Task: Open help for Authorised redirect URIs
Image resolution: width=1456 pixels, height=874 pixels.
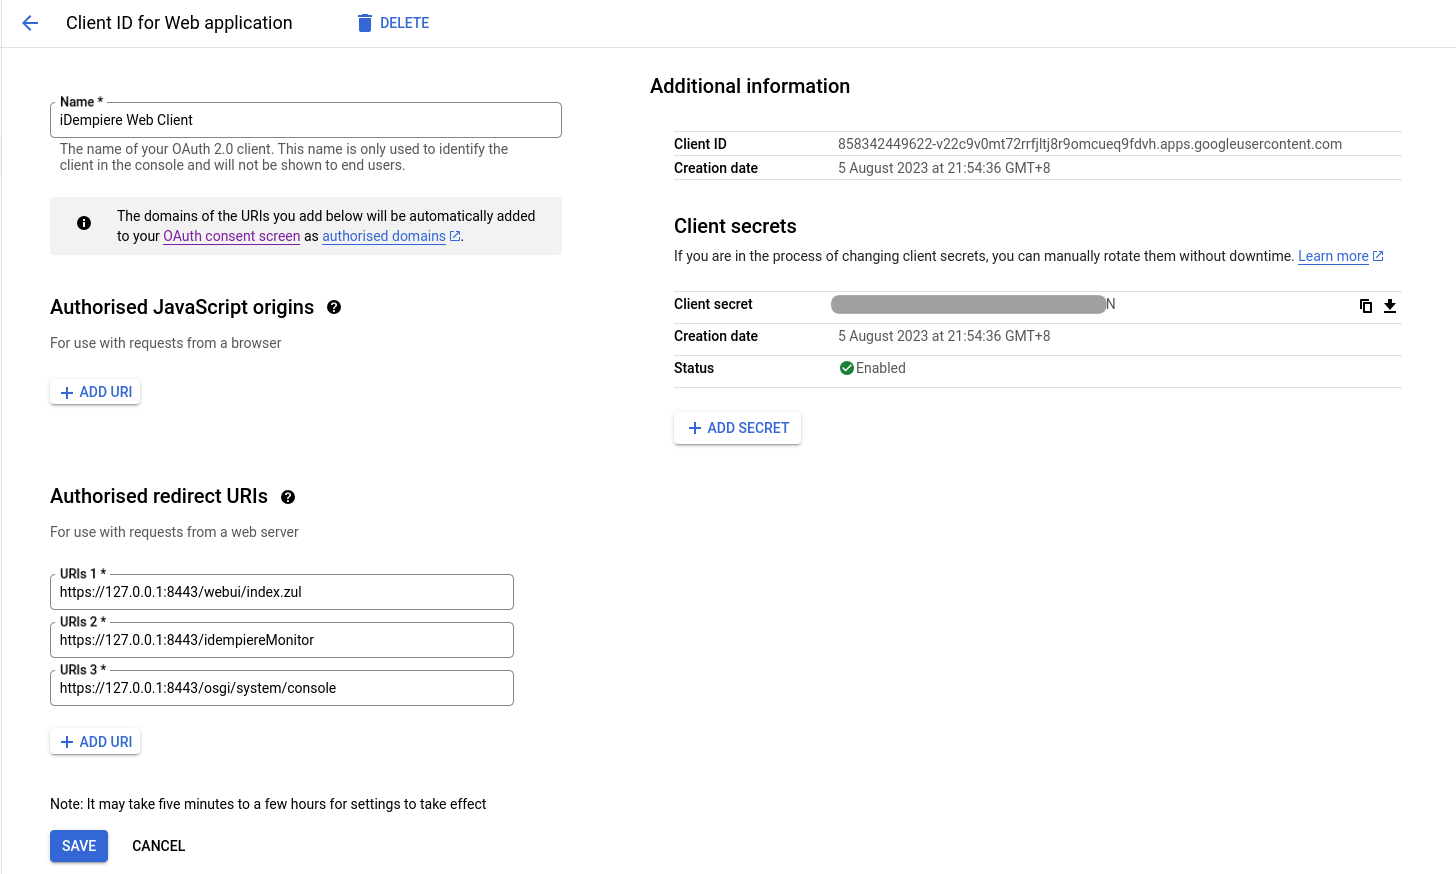Action: tap(288, 497)
